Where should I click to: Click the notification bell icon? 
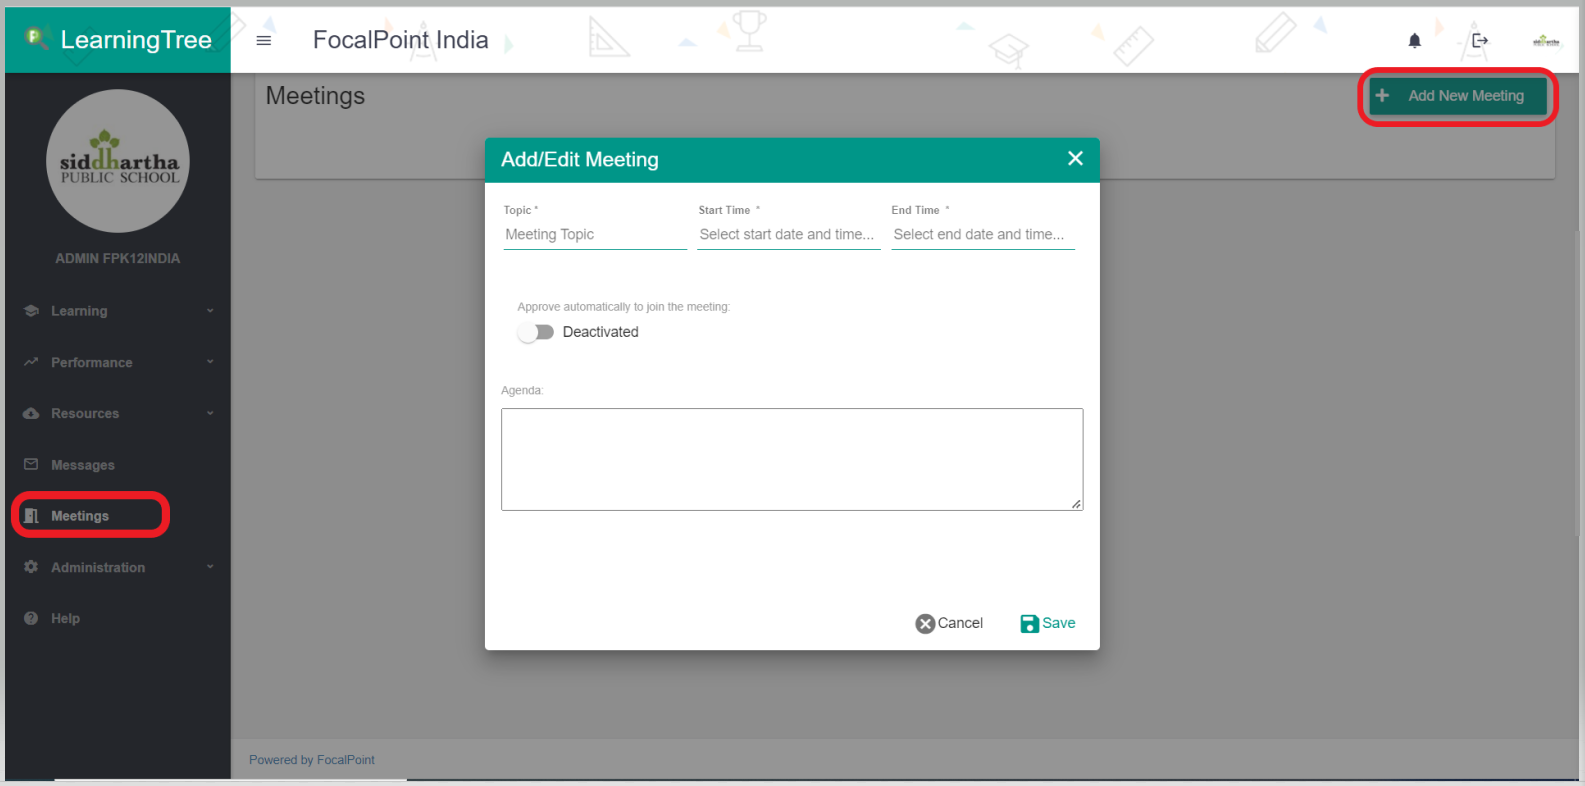pyautogui.click(x=1414, y=41)
